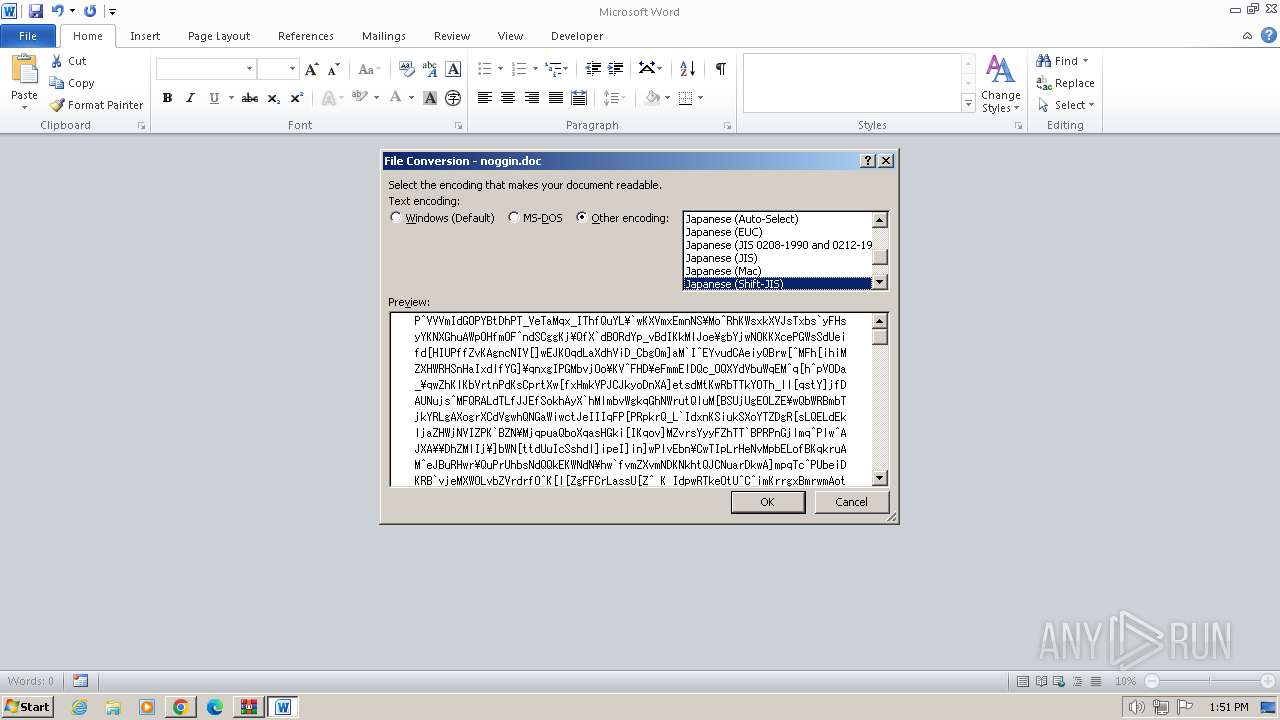Expand the Styles gallery More arrow
Image resolution: width=1280 pixels, height=720 pixels.
[x=968, y=104]
